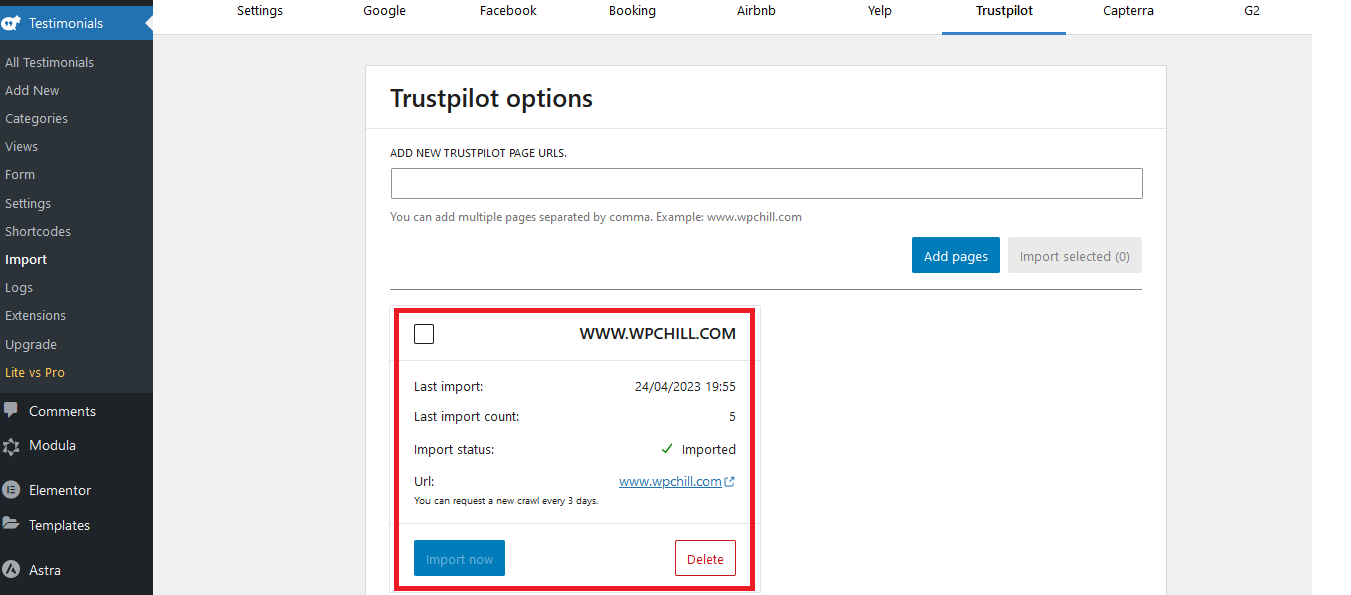Open Shortcodes in the sidebar menu

(38, 231)
